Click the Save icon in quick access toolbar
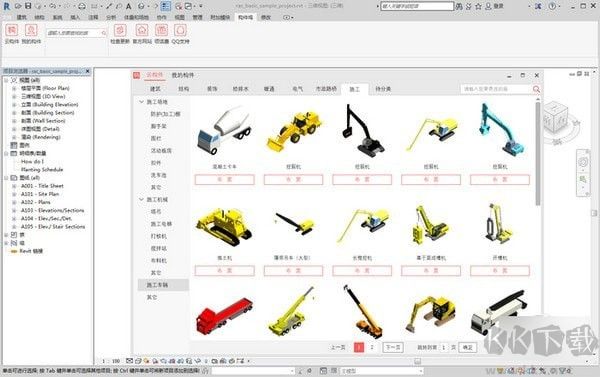600x377 pixels. point(28,6)
